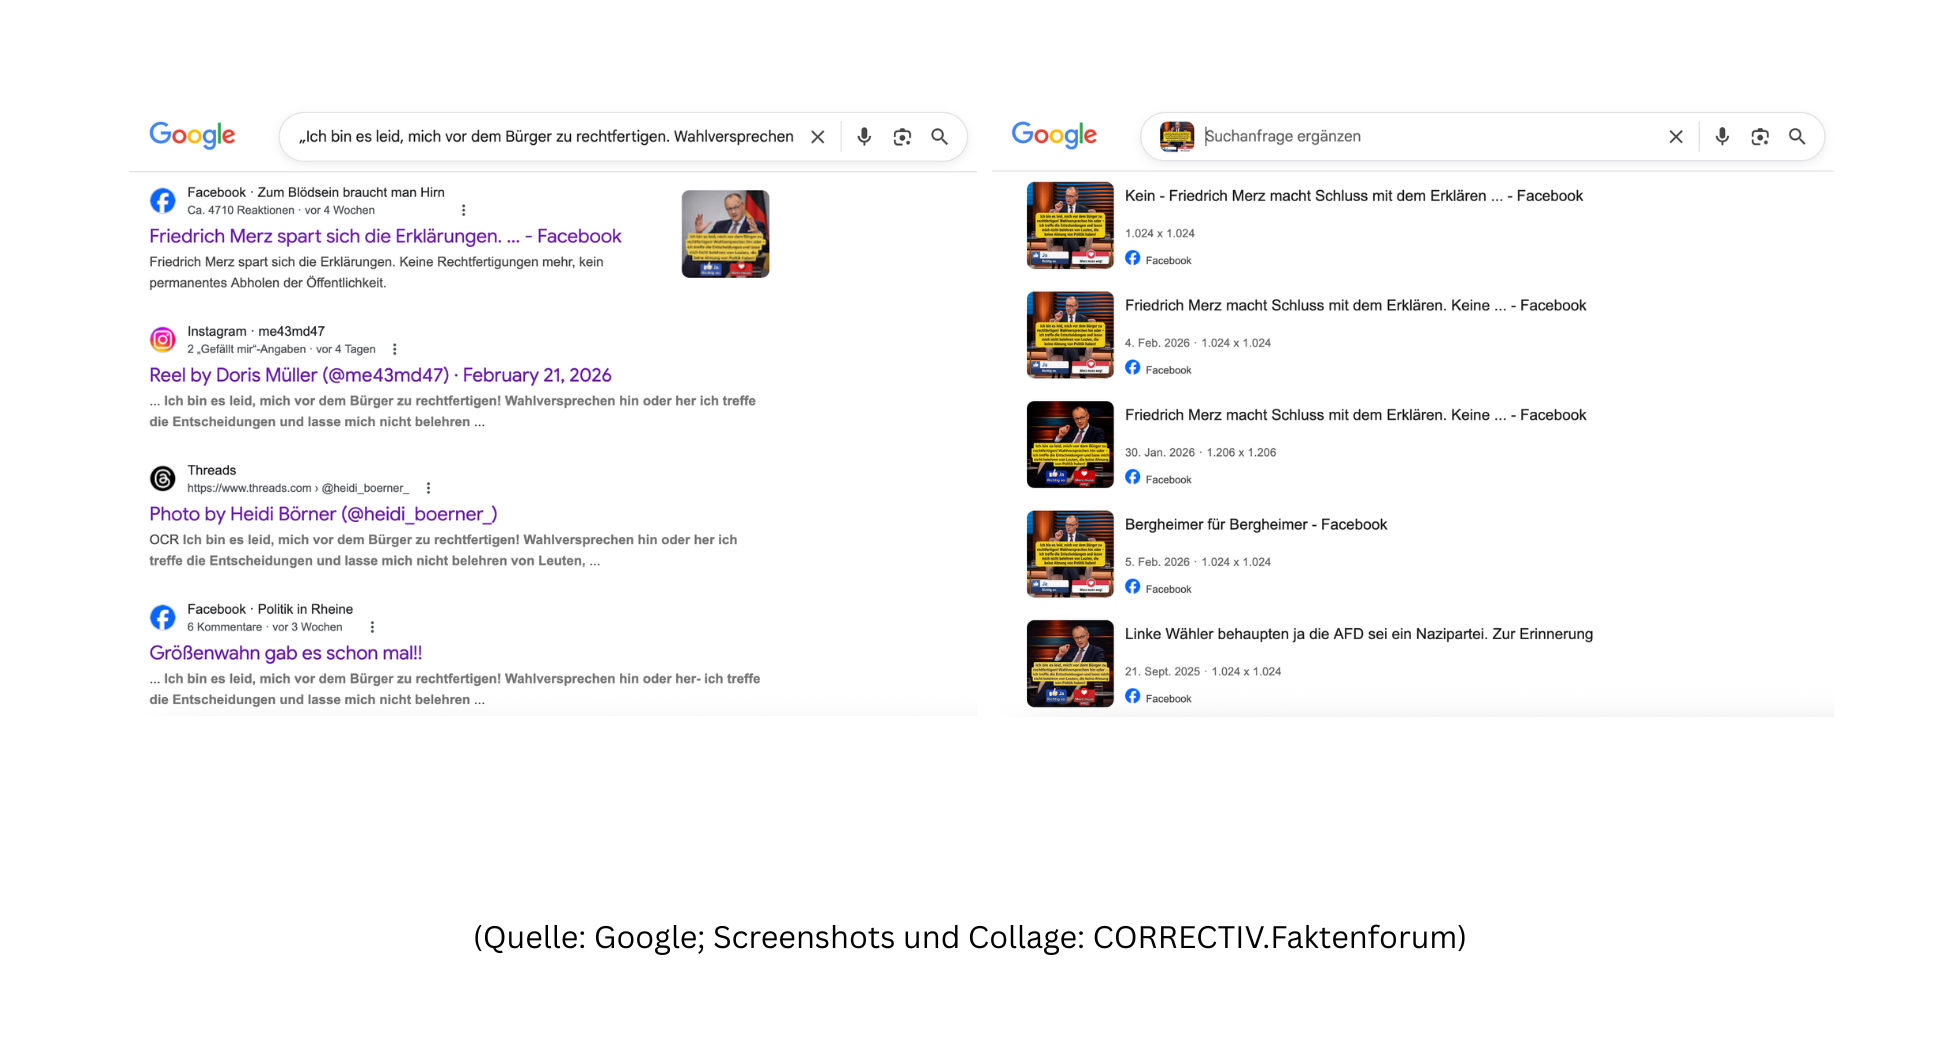Screen dimensions: 1940x1060
Task: Click the search magnifier in right search bar
Action: coord(1797,137)
